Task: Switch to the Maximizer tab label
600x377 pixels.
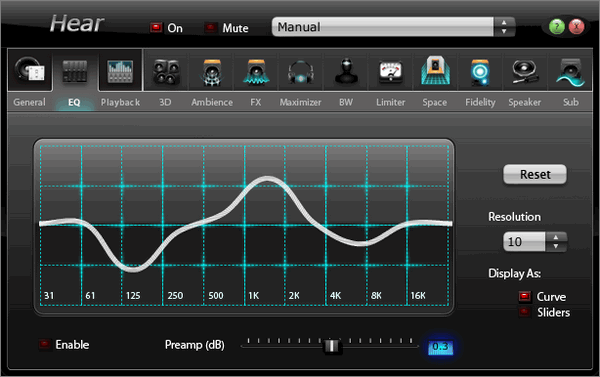Action: pyautogui.click(x=300, y=102)
